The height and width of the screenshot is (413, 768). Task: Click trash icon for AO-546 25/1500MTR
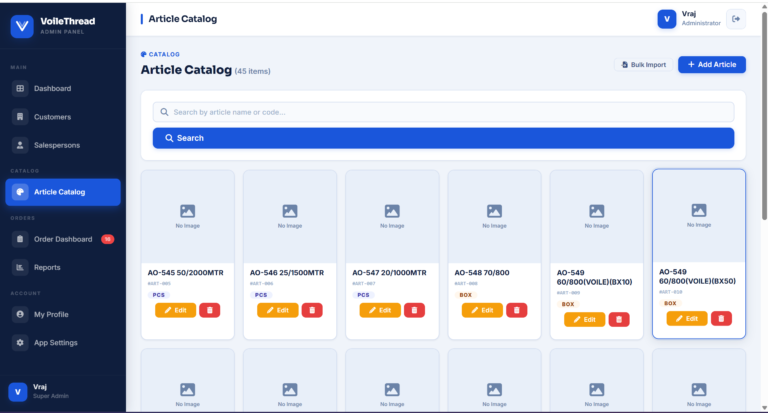coord(312,310)
